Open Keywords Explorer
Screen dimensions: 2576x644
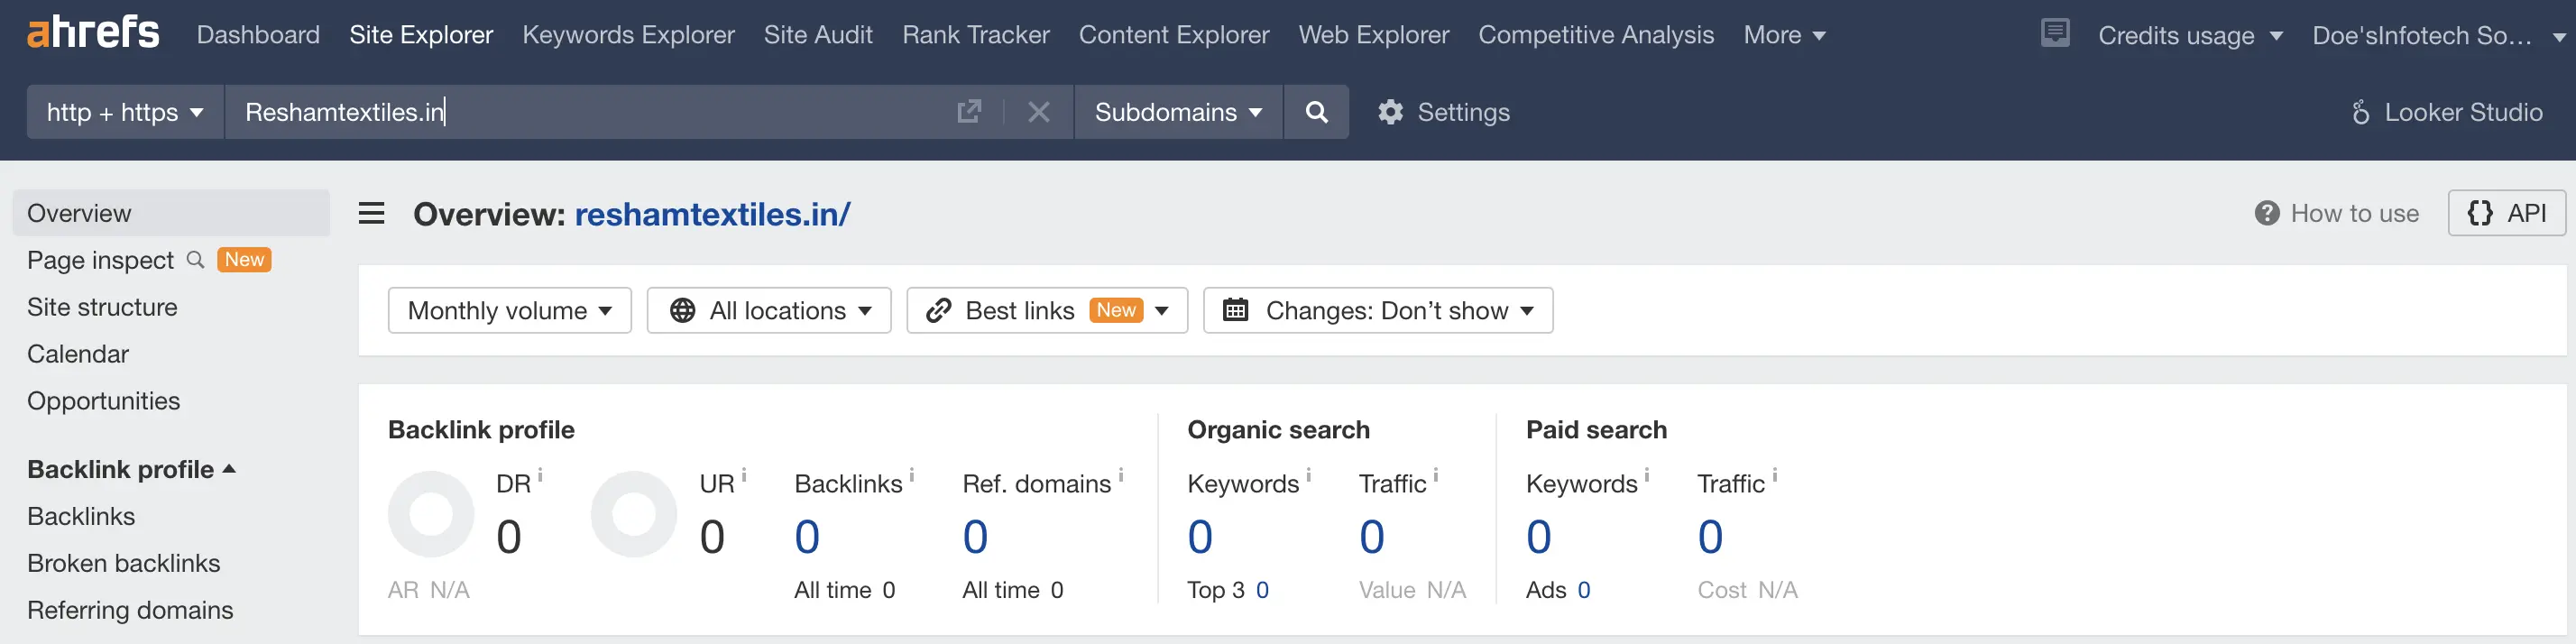[x=628, y=35]
